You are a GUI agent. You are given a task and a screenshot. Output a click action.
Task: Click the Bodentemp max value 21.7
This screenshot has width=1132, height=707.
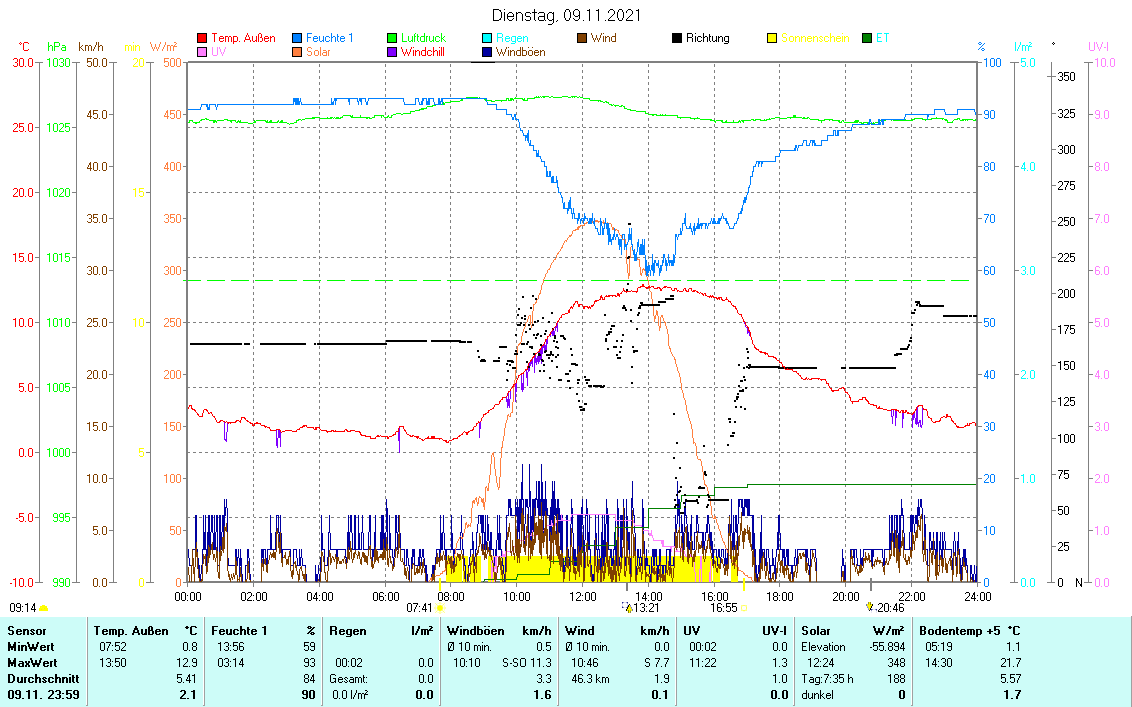click(1011, 663)
